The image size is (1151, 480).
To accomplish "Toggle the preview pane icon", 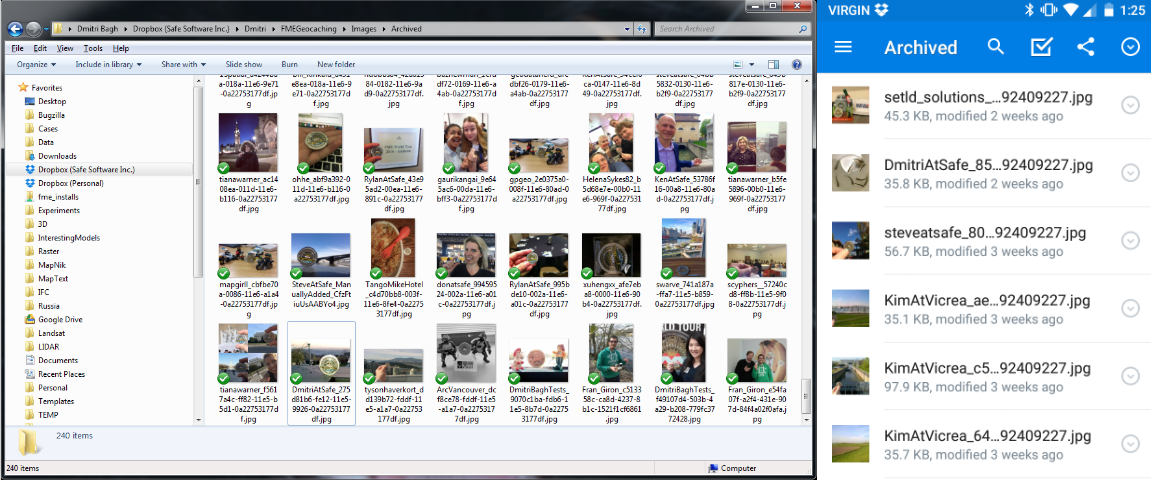I will pyautogui.click(x=774, y=65).
